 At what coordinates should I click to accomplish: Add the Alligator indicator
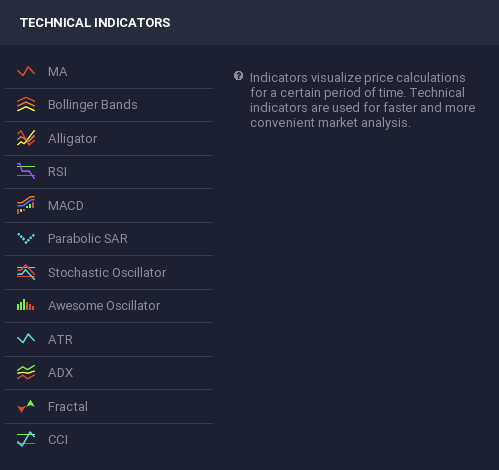pos(109,139)
